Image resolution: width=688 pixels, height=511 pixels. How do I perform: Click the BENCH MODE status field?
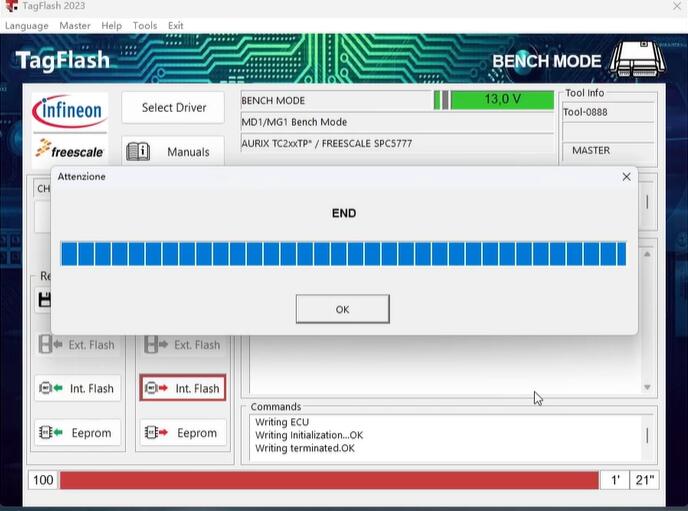click(x=336, y=100)
